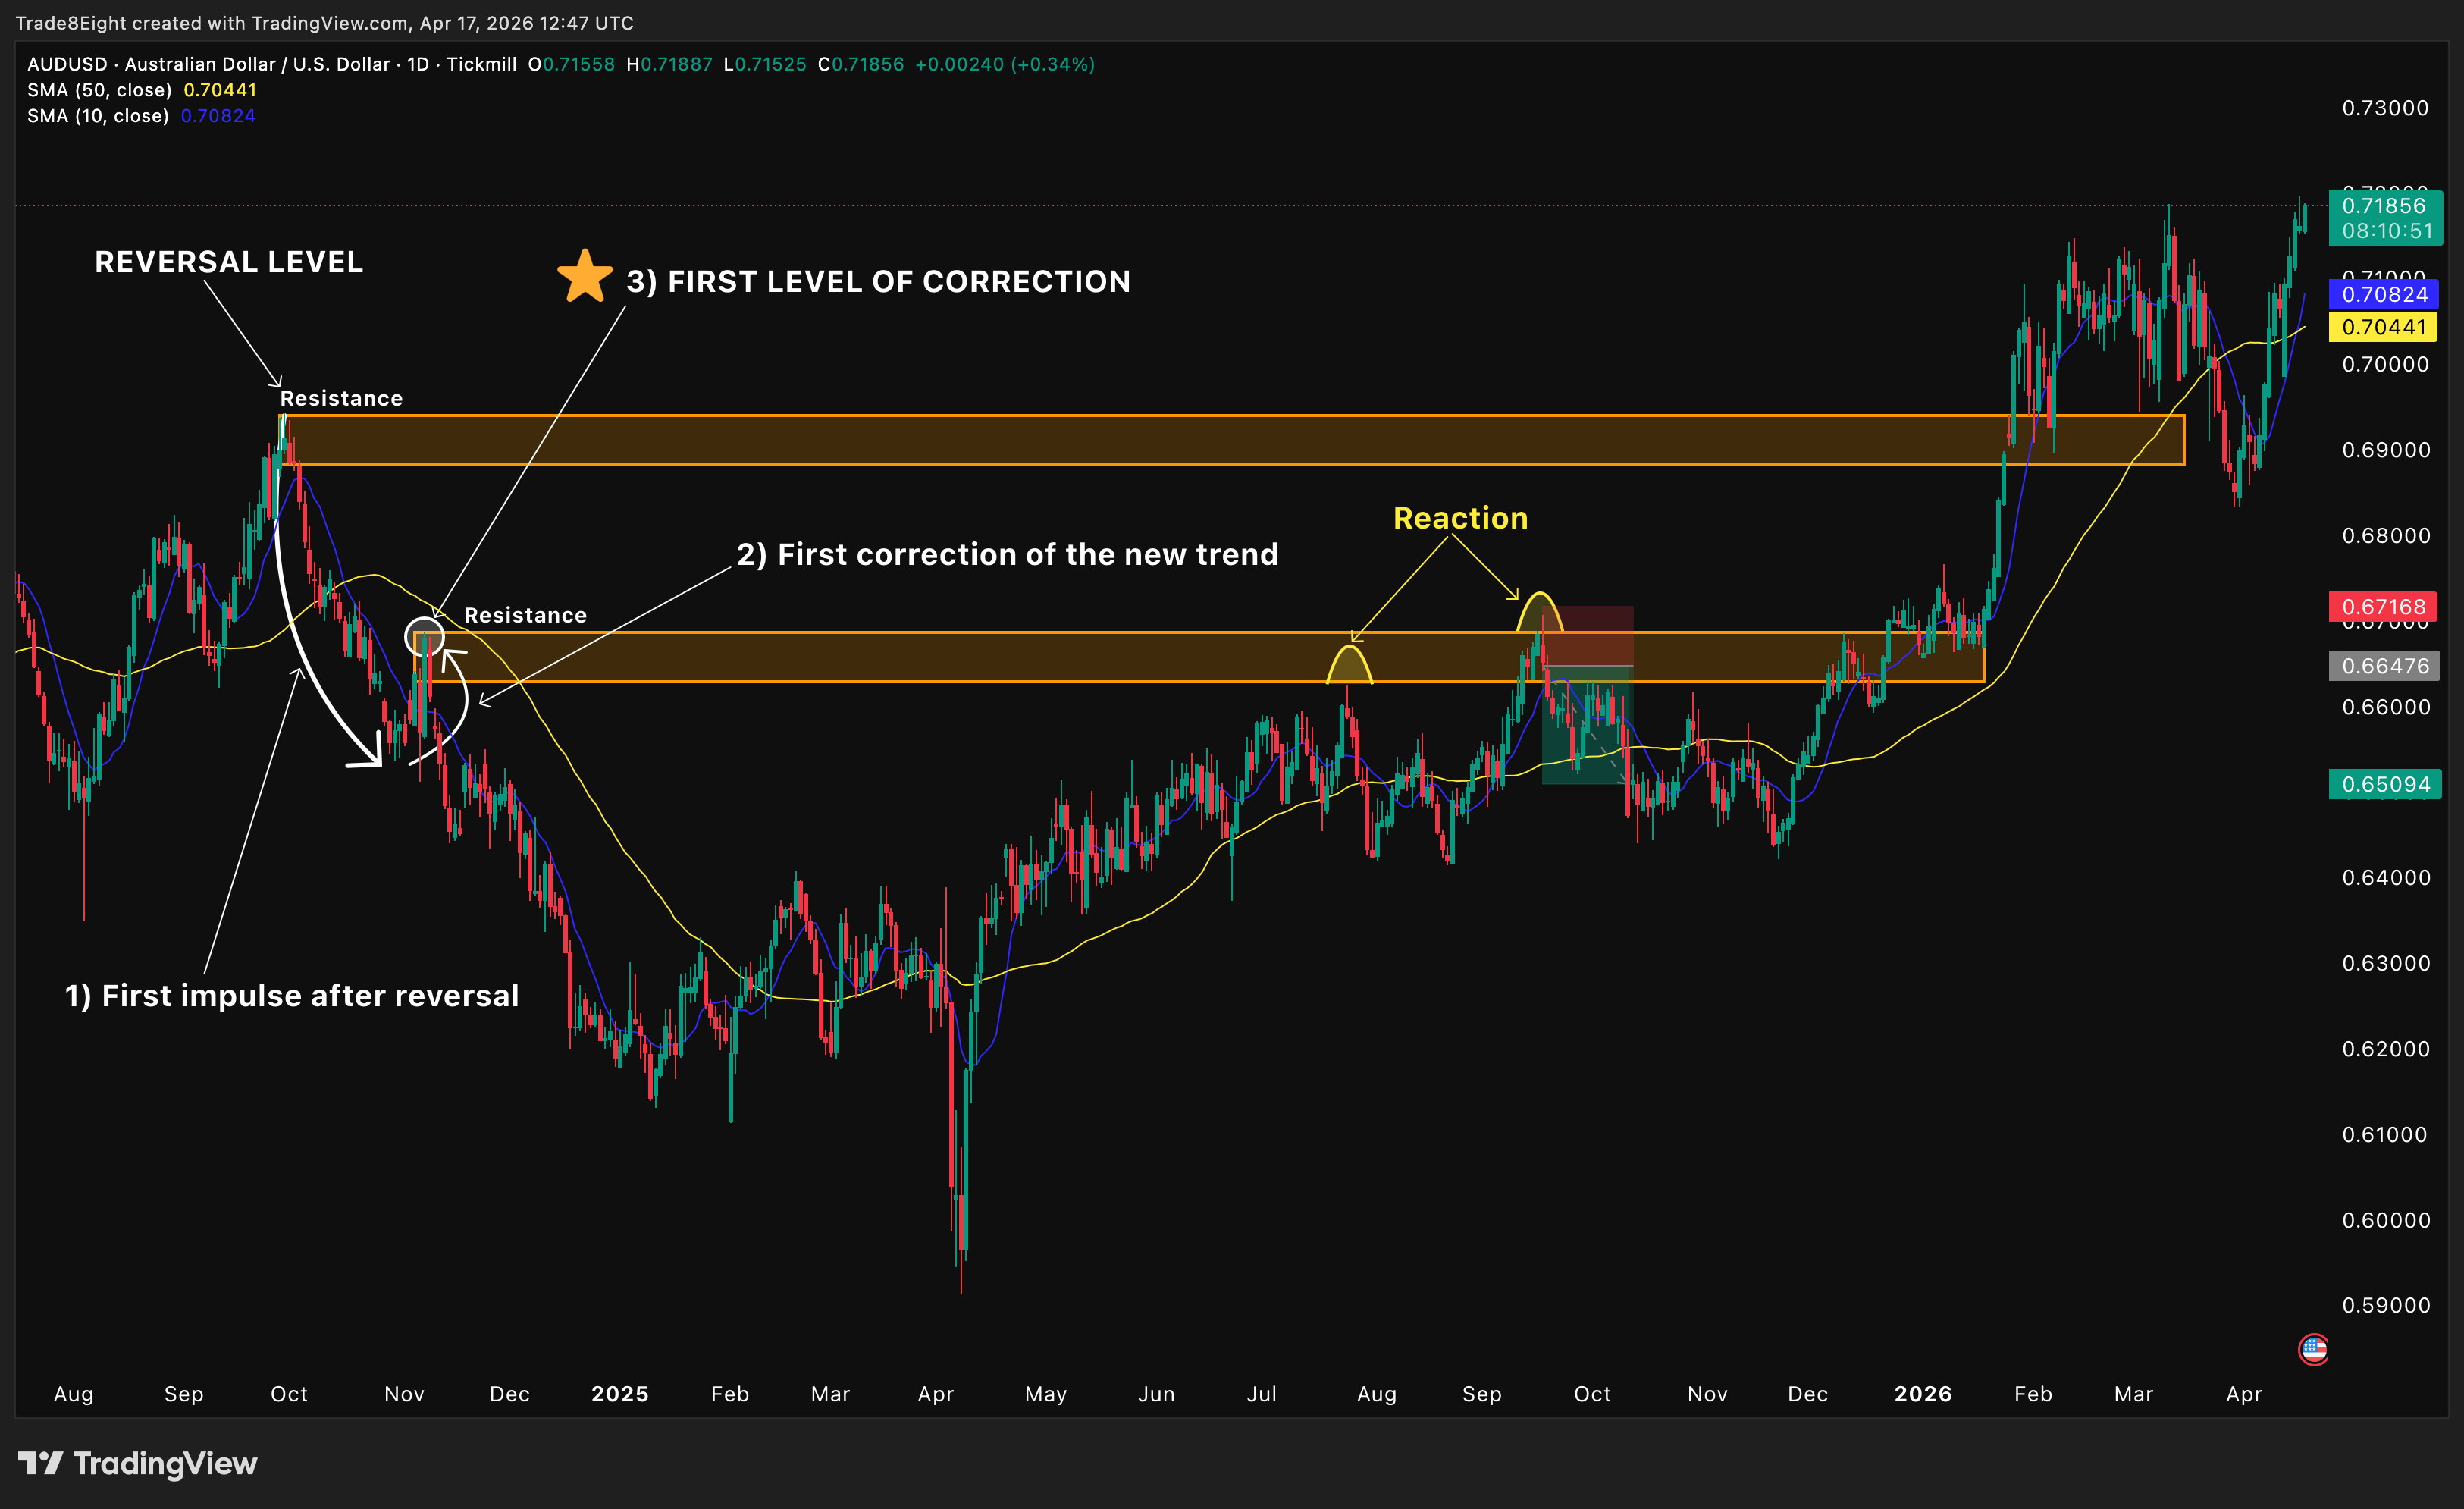Click the Trade8Eight created with TradingView.com header text

(x=324, y=23)
